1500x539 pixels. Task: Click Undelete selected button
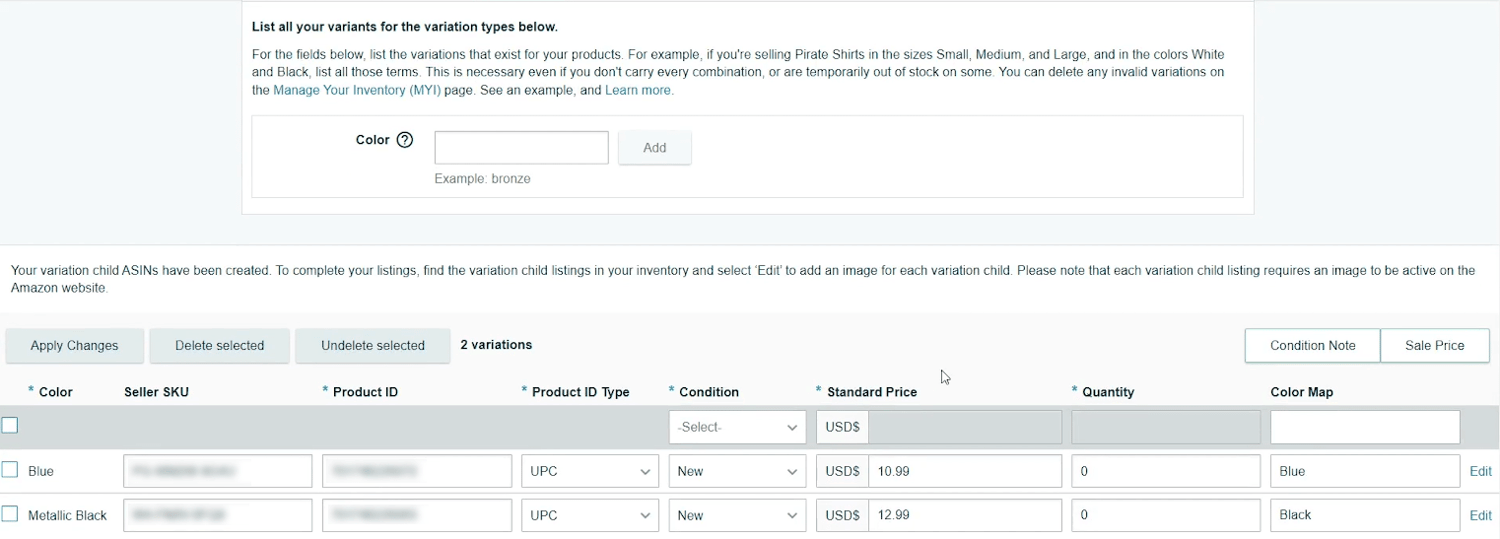[373, 345]
